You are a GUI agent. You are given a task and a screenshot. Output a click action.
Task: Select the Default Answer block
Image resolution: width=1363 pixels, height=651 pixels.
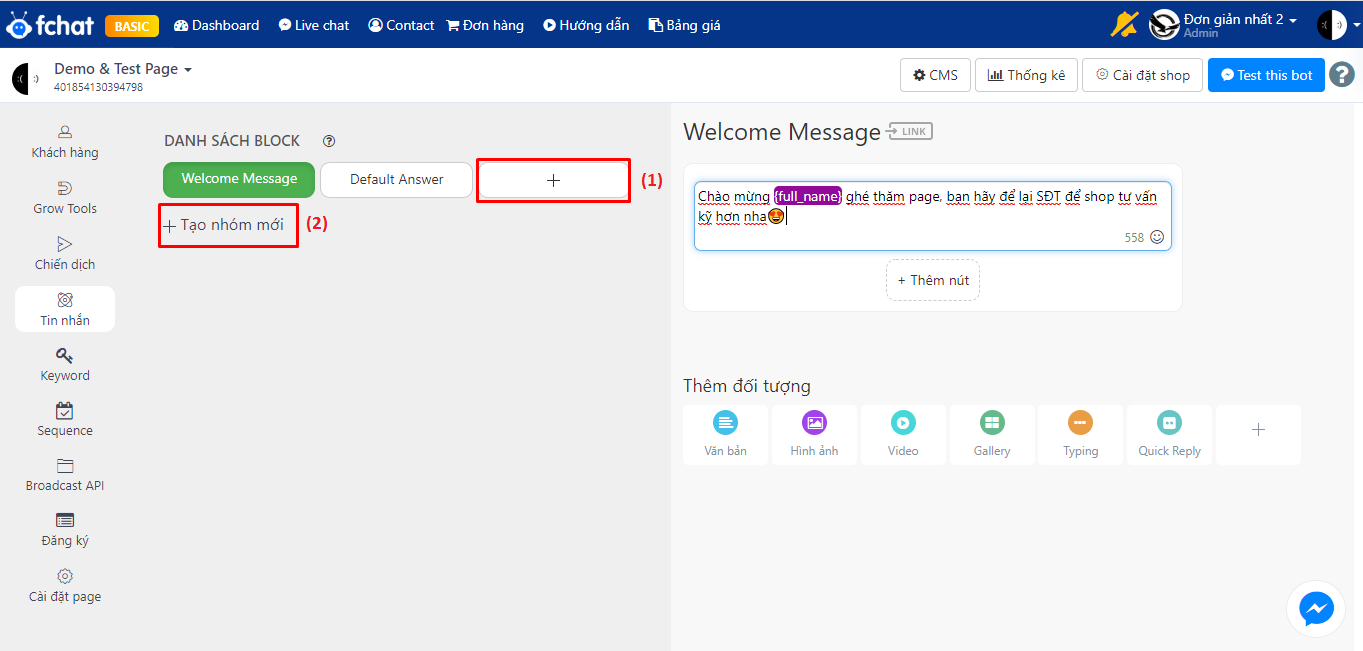396,179
